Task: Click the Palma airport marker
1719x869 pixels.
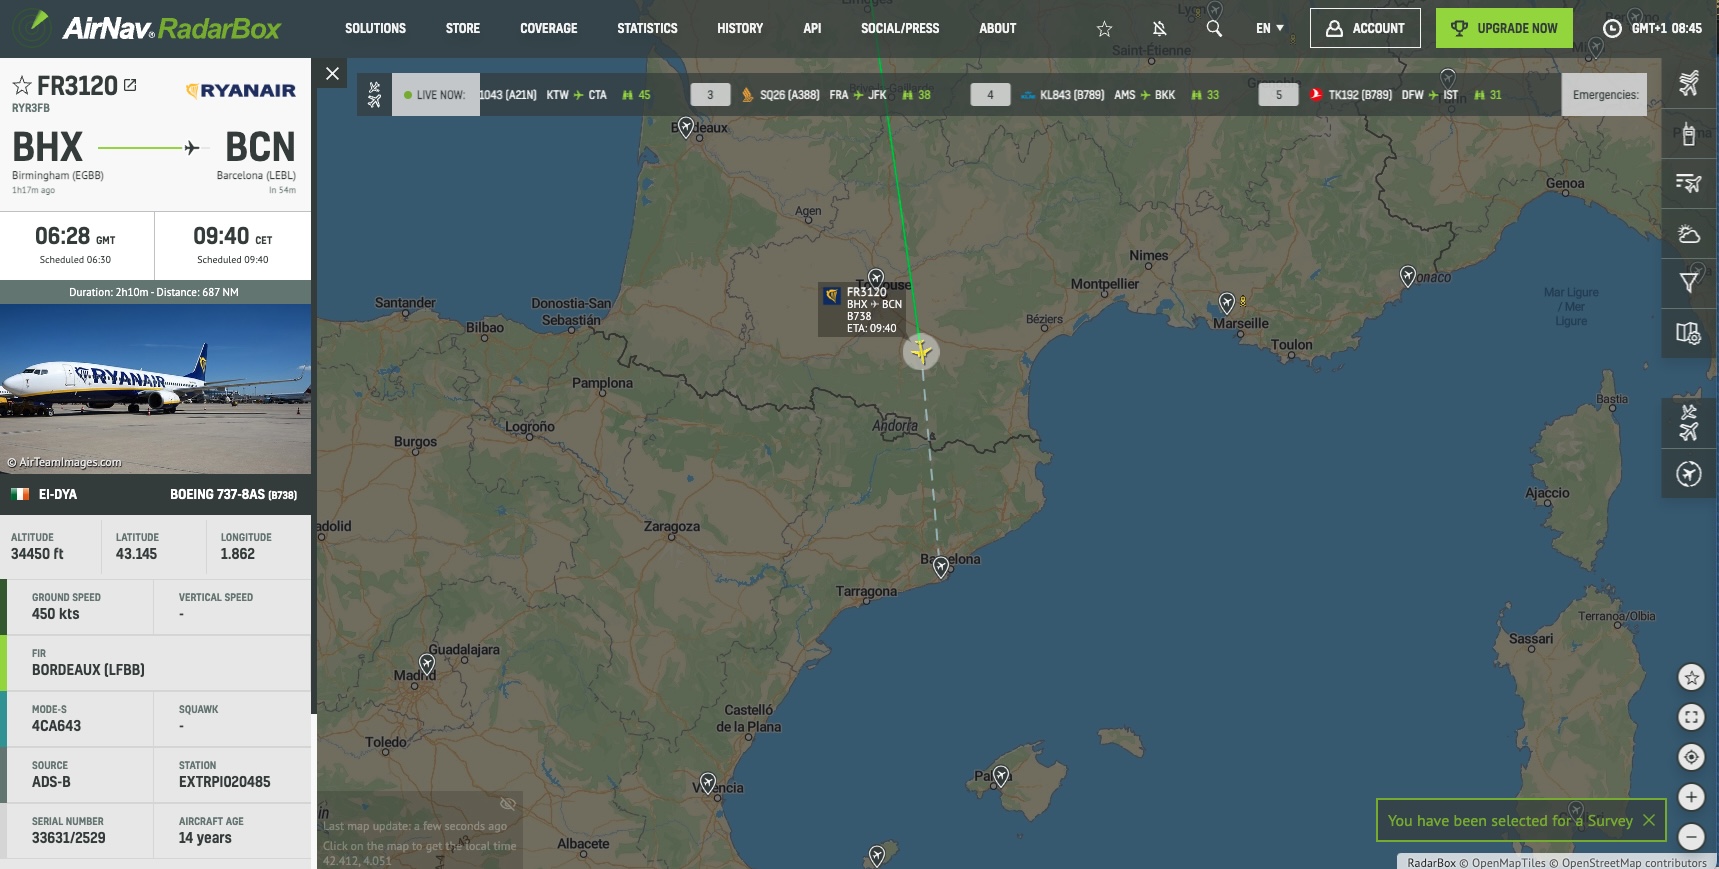Action: coord(1001,776)
